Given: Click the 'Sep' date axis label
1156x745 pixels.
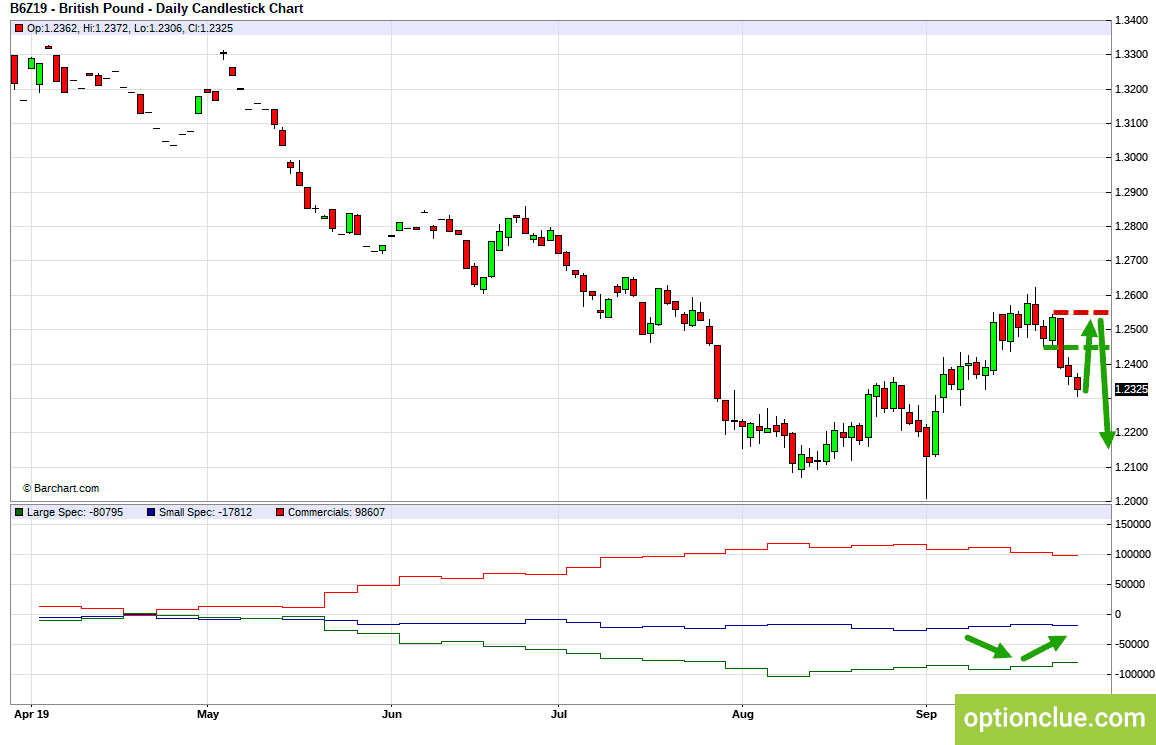Looking at the screenshot, I should (x=926, y=714).
